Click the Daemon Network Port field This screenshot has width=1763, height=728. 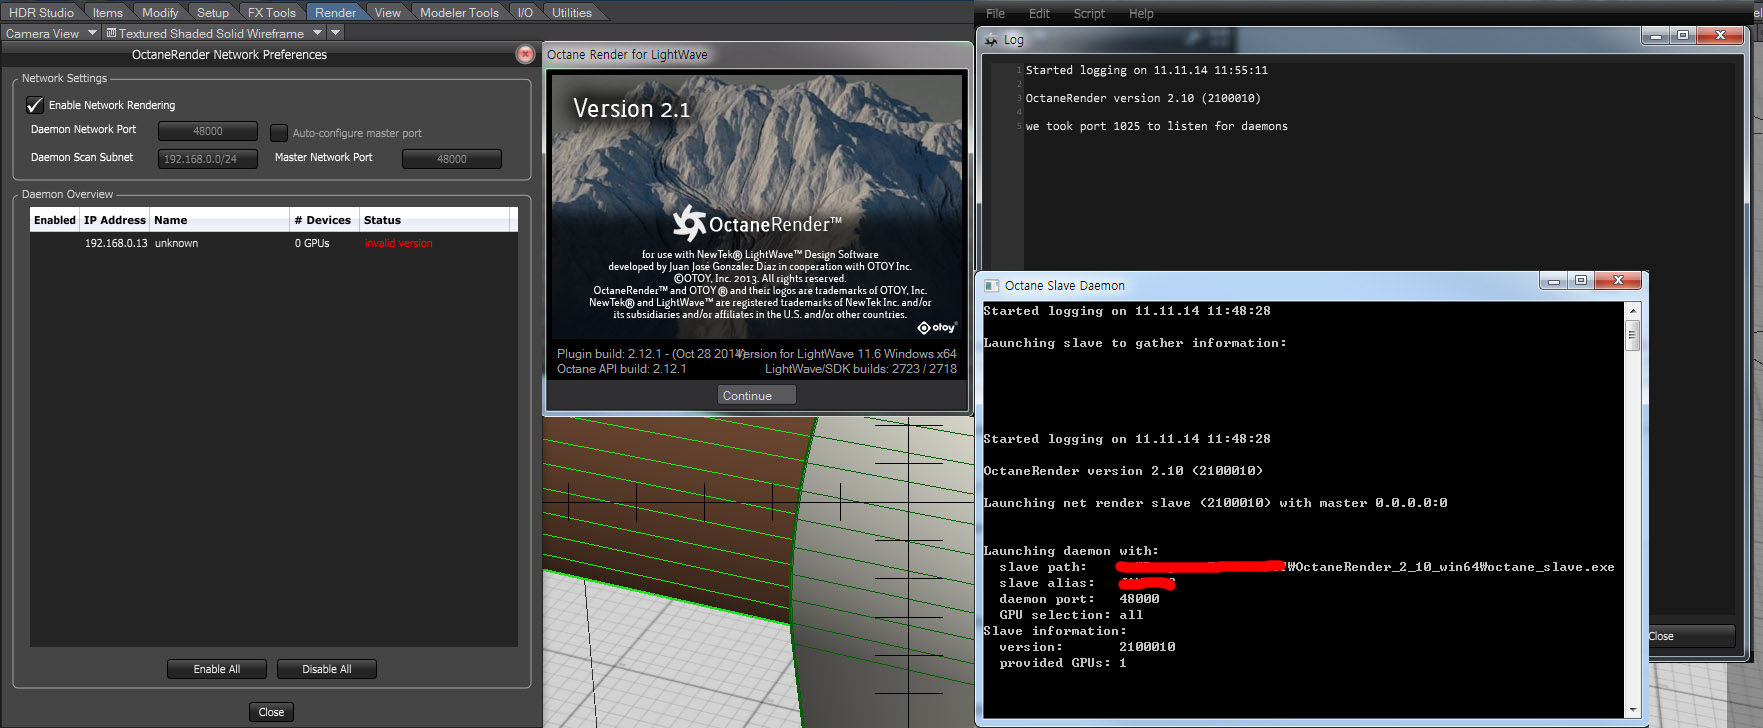[x=208, y=131]
